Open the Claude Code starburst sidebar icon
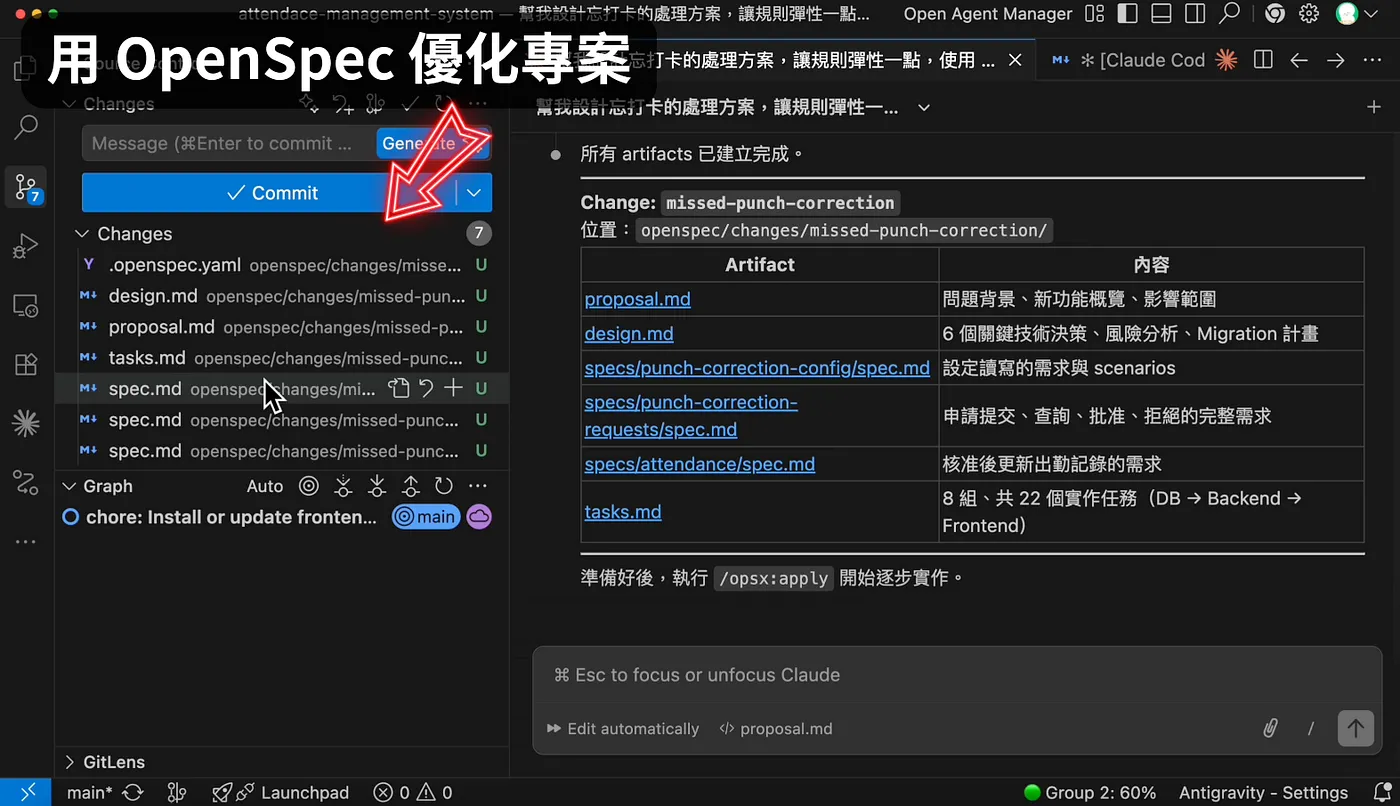 click(25, 424)
